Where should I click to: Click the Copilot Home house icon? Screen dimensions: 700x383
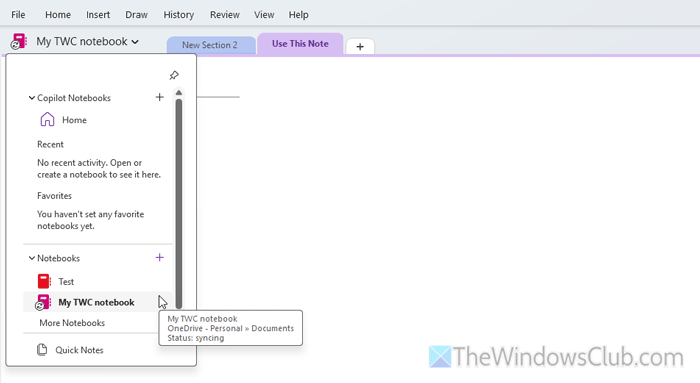(47, 120)
